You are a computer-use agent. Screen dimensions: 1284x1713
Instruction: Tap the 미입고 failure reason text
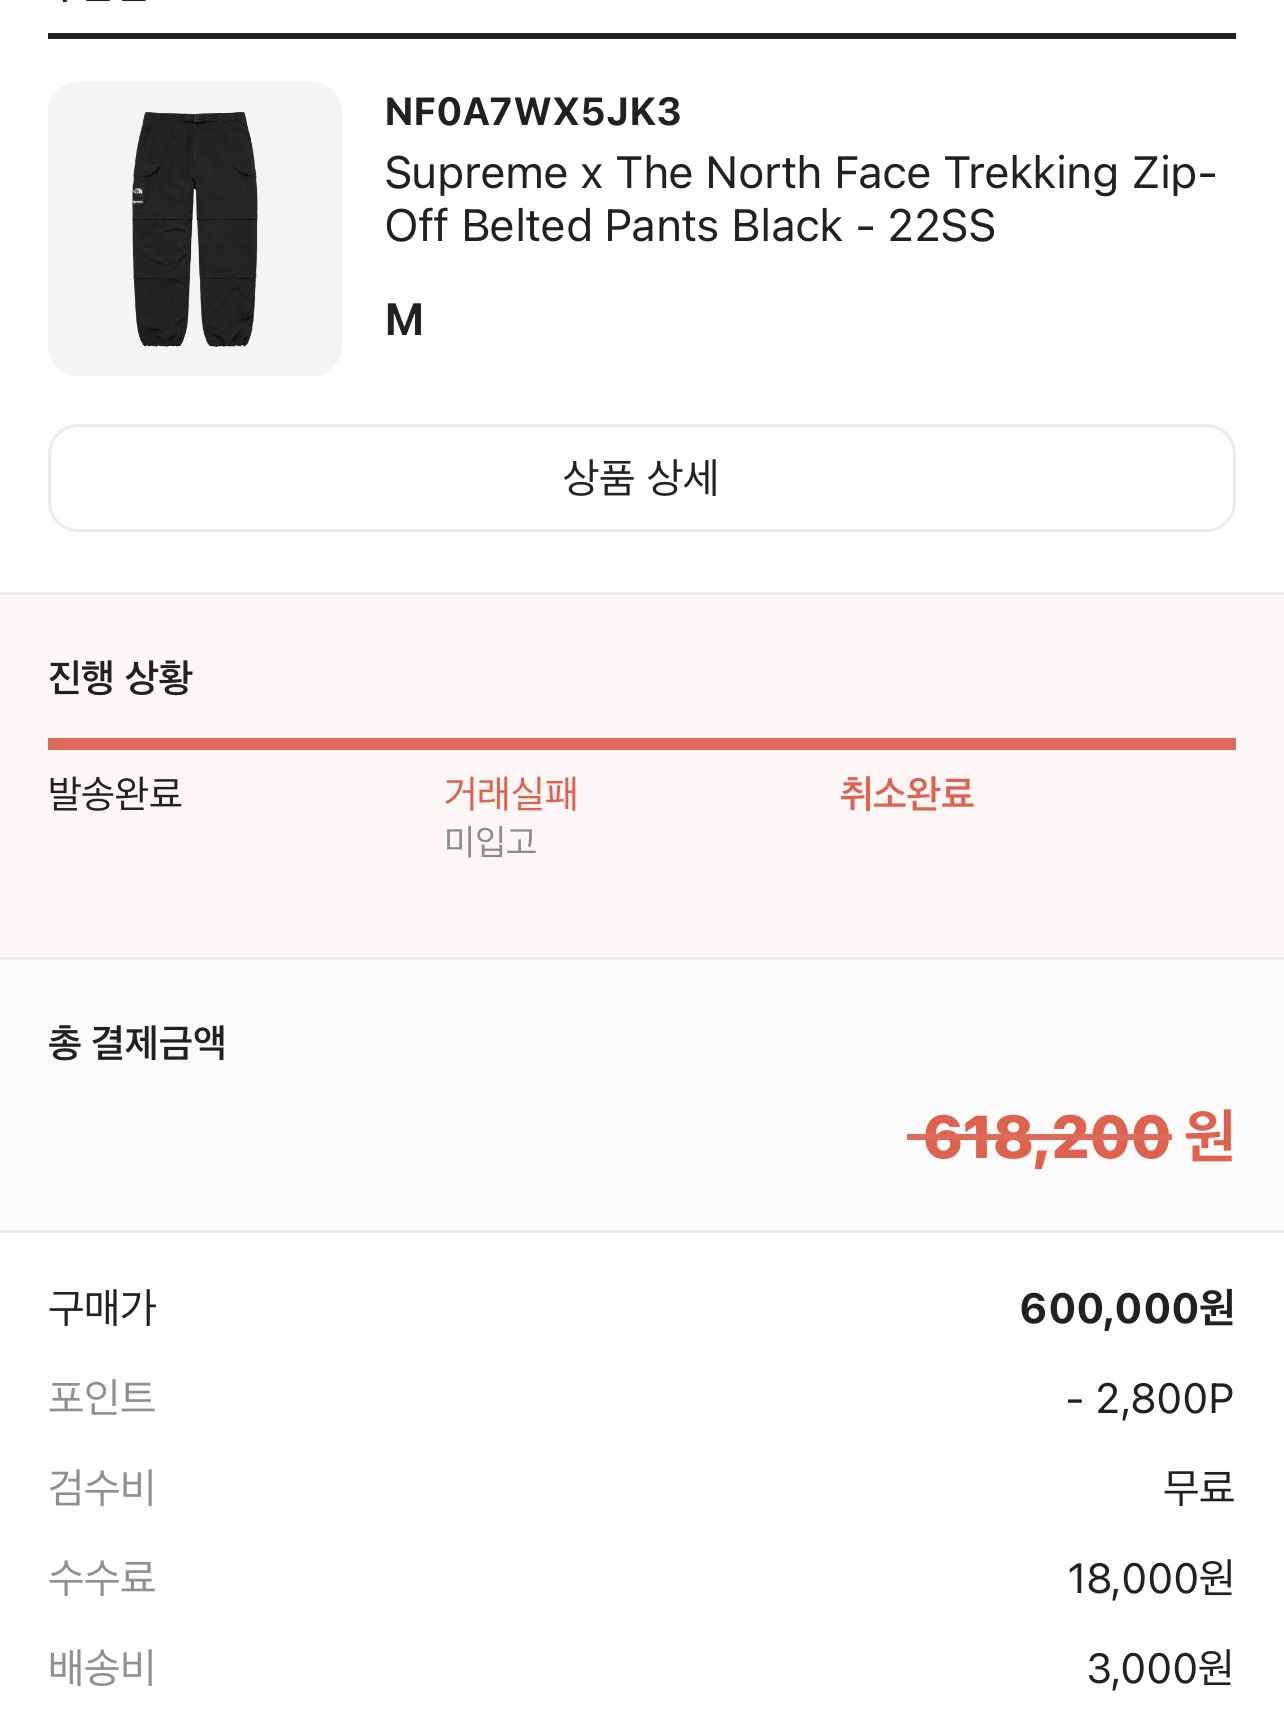coord(490,841)
